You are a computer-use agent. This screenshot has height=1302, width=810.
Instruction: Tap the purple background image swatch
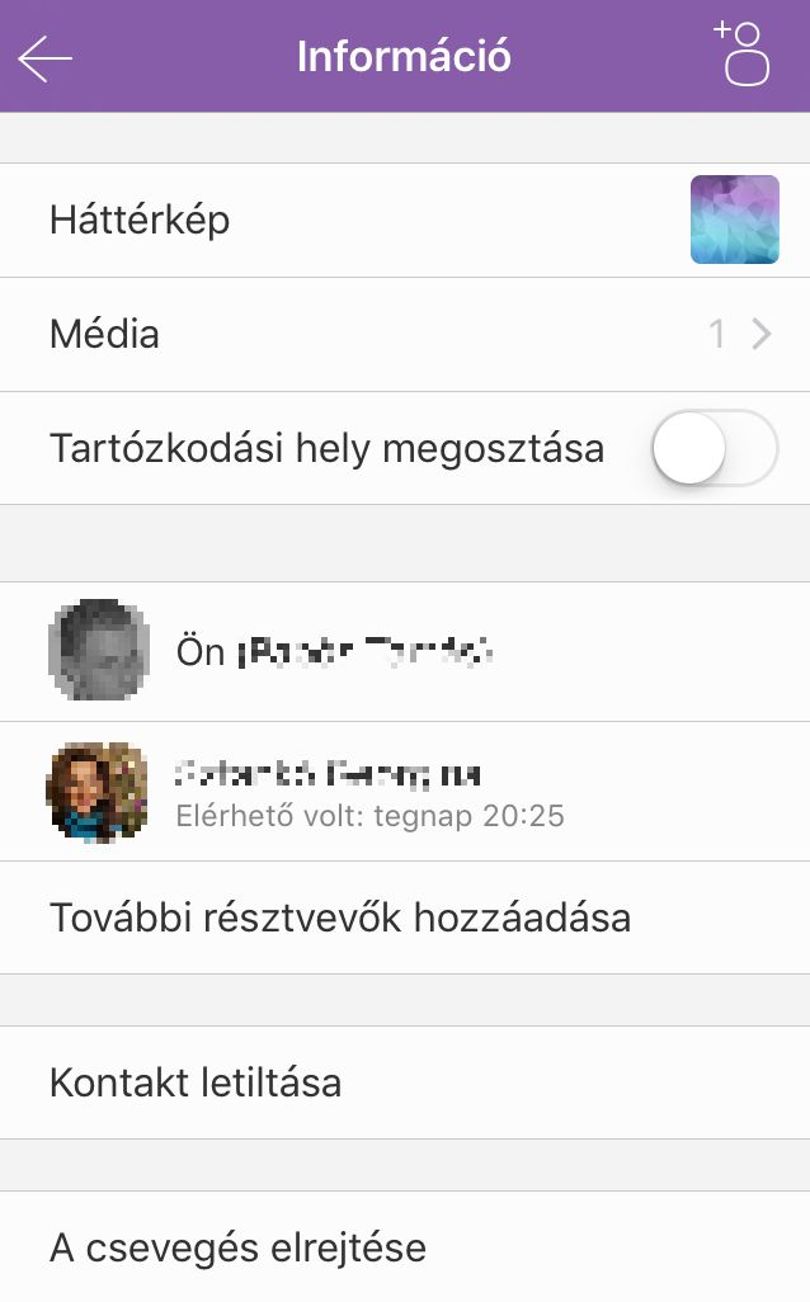(735, 220)
